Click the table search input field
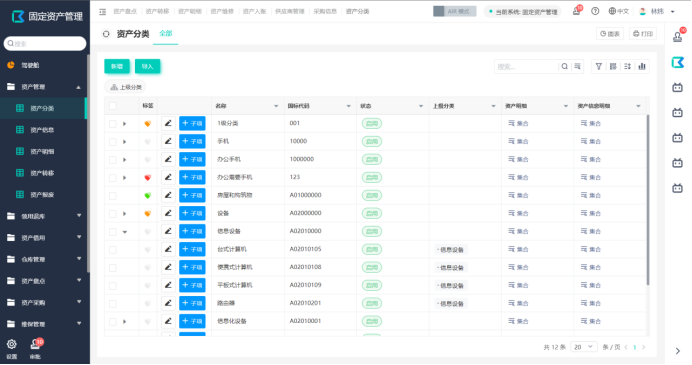This screenshot has height=365, width=692. (x=526, y=67)
